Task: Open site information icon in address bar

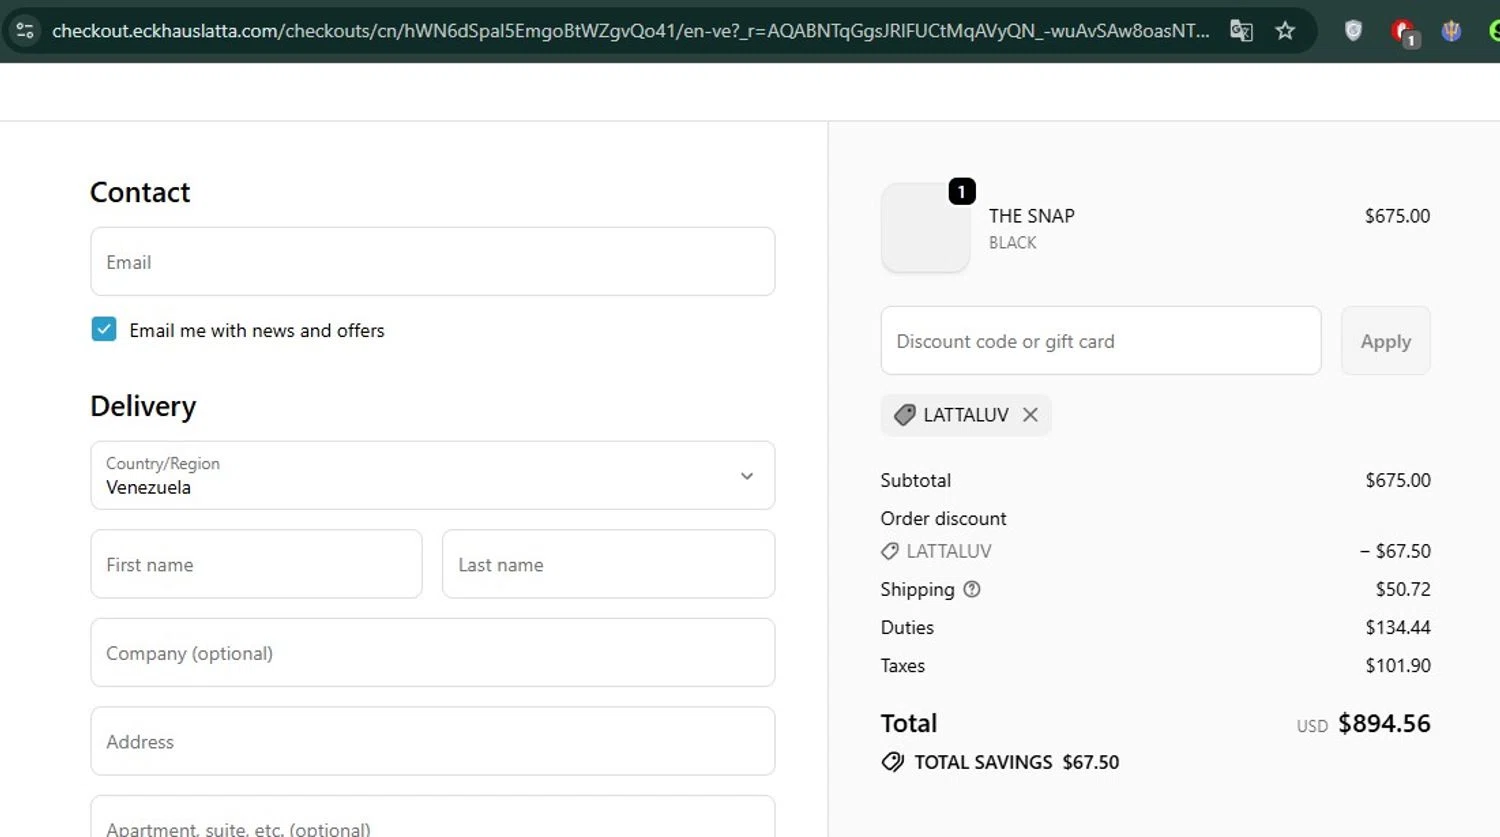Action: pyautogui.click(x=25, y=30)
